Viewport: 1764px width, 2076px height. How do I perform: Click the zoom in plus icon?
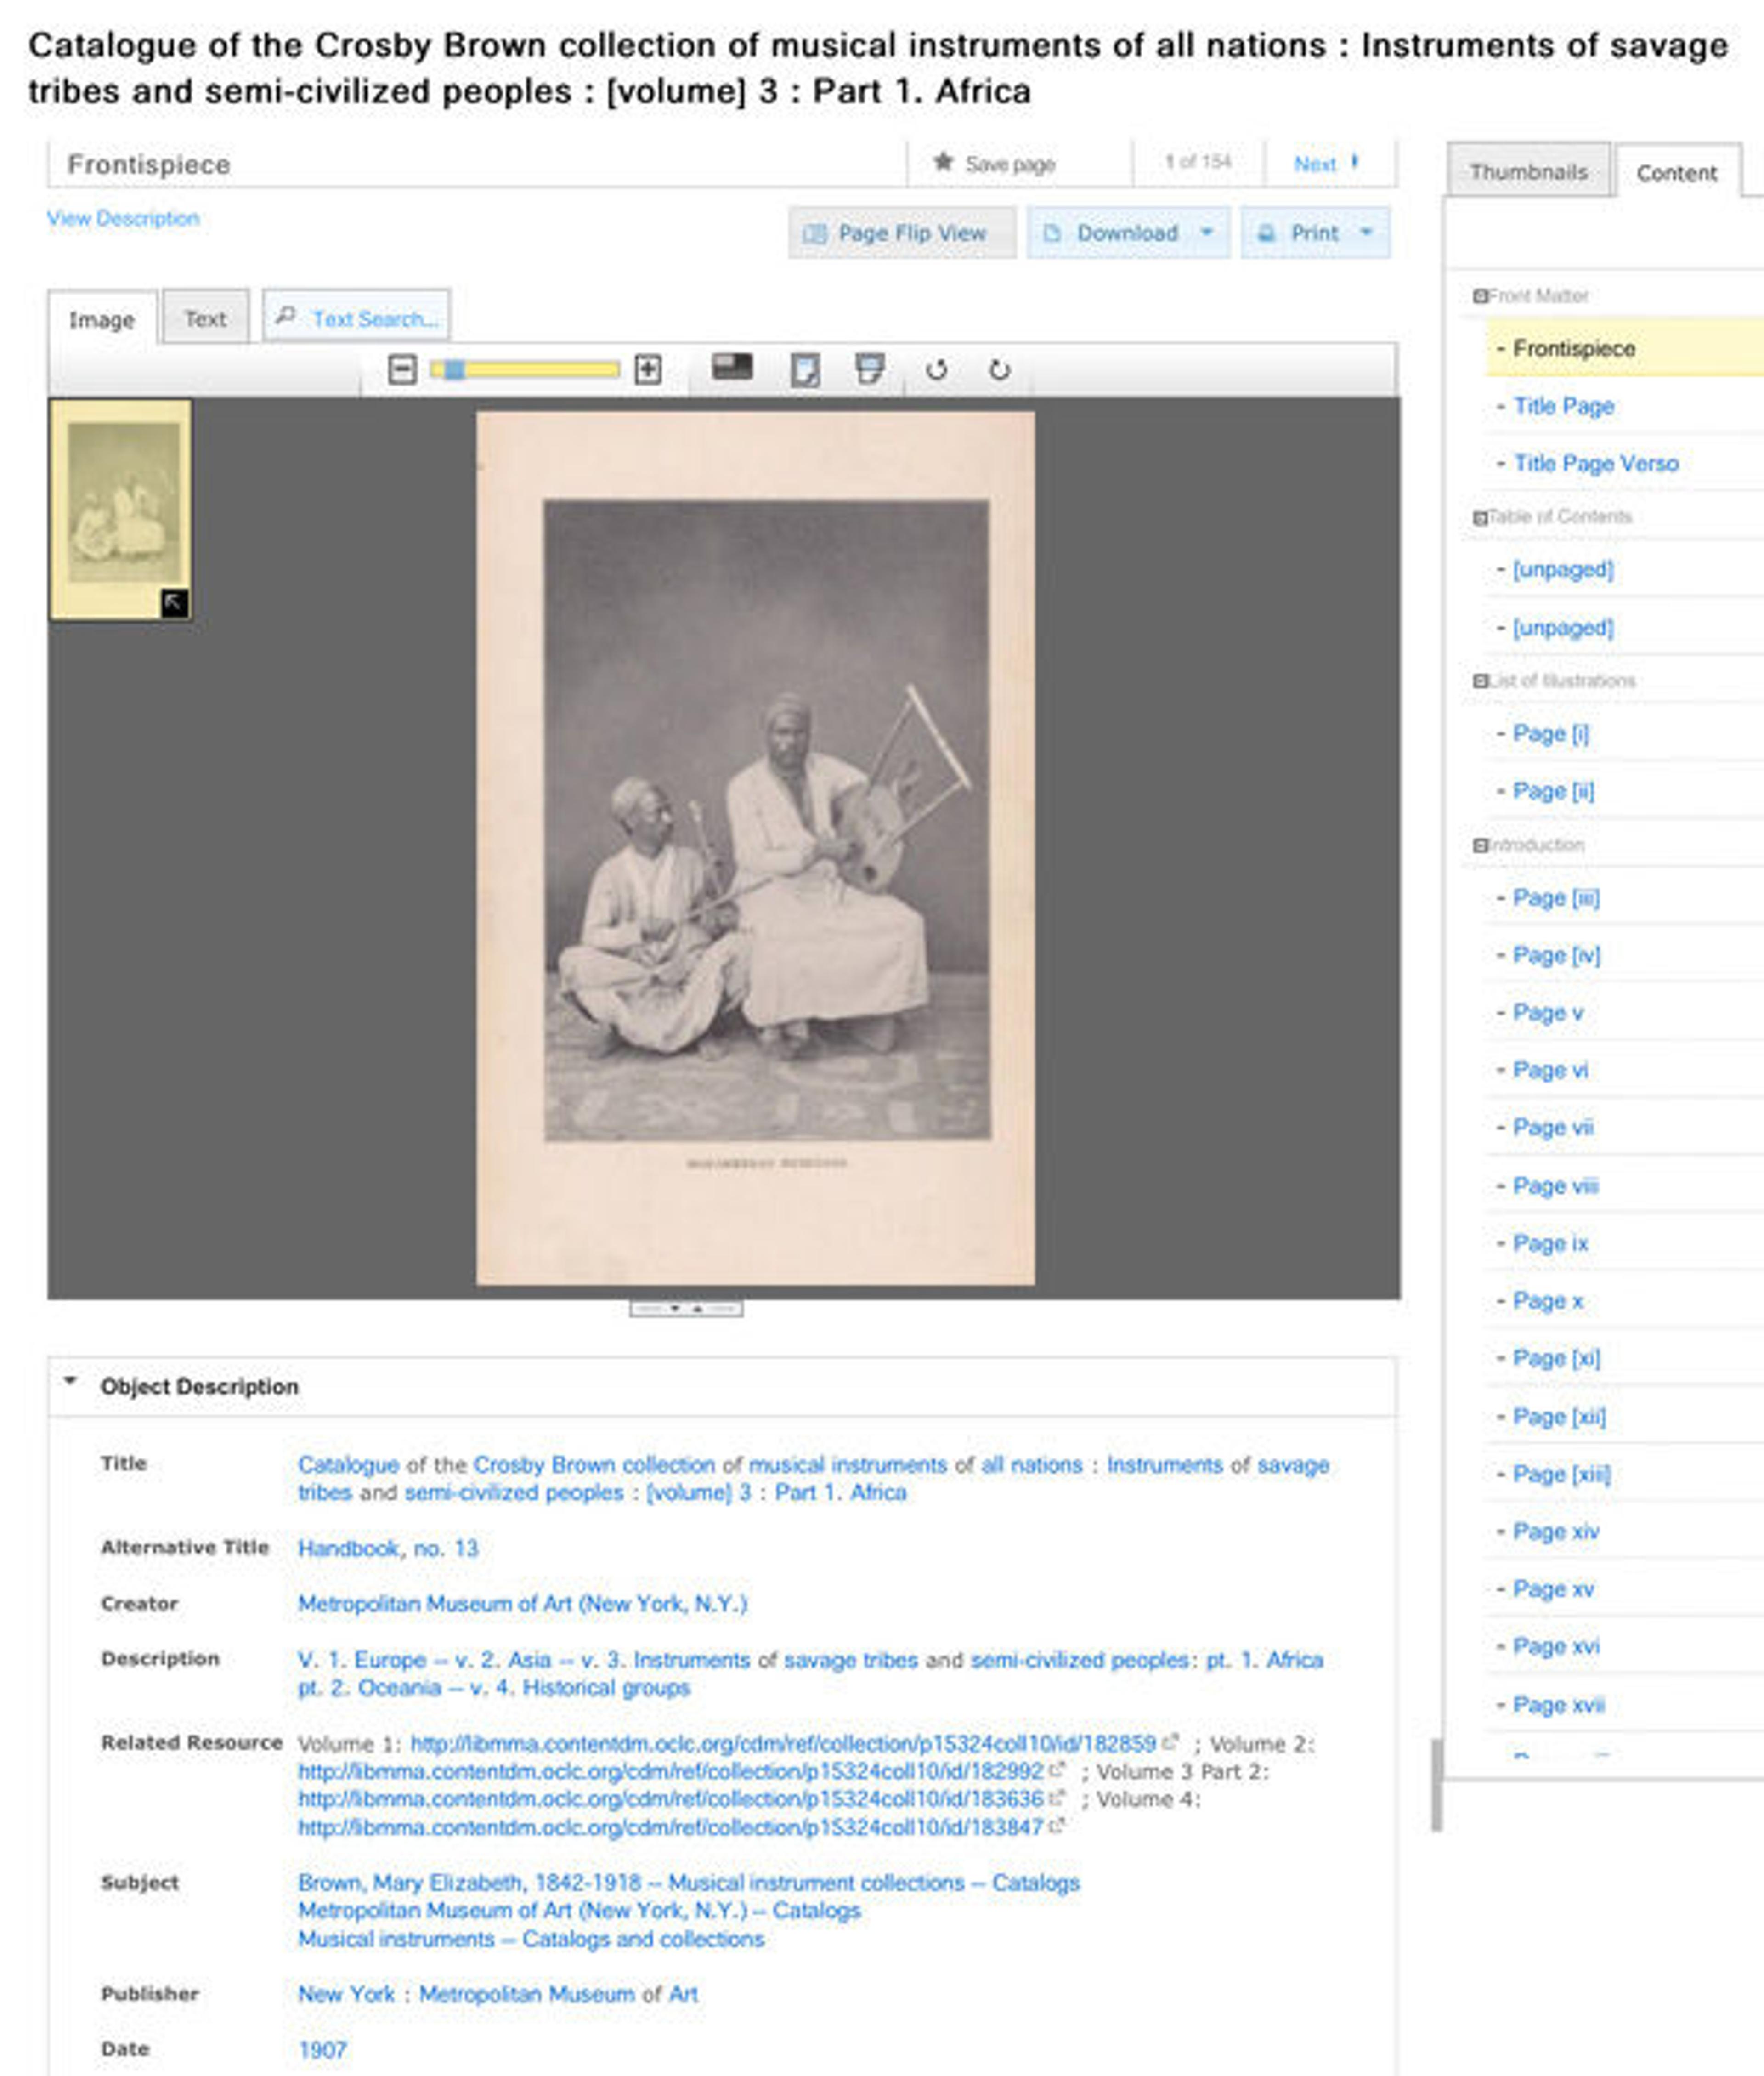tap(648, 370)
